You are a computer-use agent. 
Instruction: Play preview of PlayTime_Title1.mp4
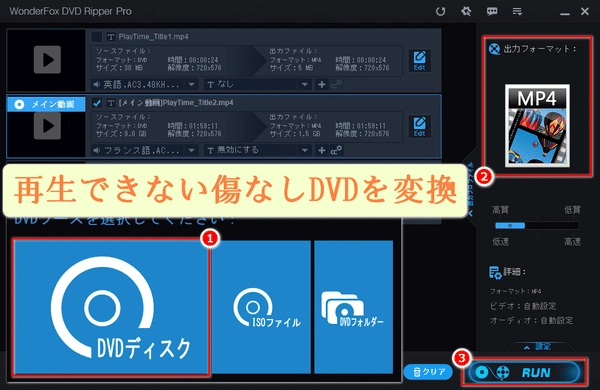tap(47, 60)
